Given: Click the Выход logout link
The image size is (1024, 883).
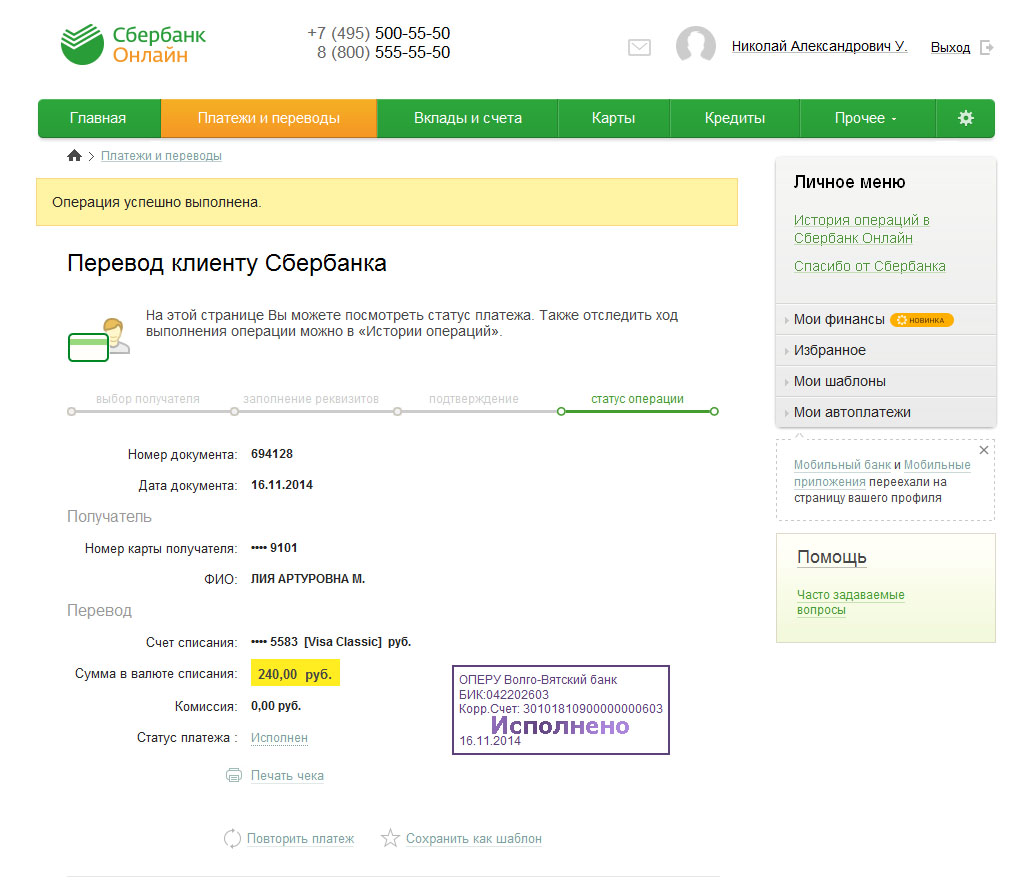Looking at the screenshot, I should 950,47.
